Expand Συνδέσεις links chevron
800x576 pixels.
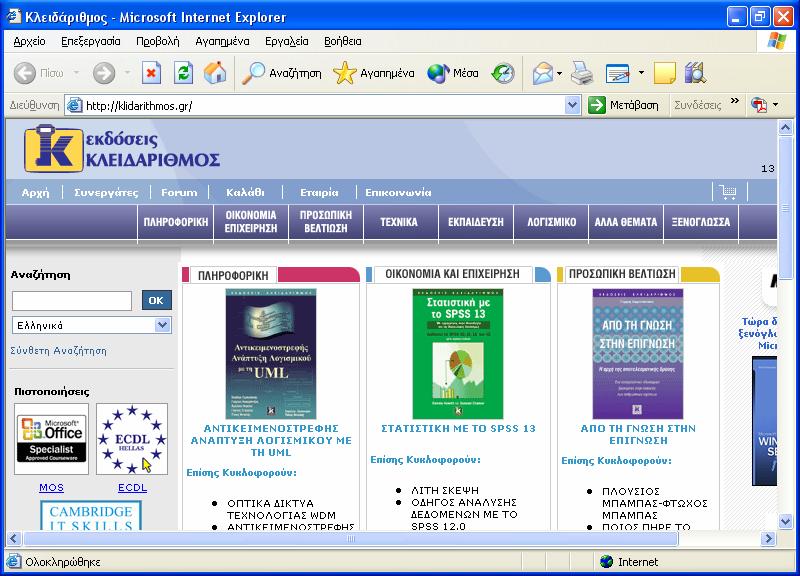click(735, 101)
